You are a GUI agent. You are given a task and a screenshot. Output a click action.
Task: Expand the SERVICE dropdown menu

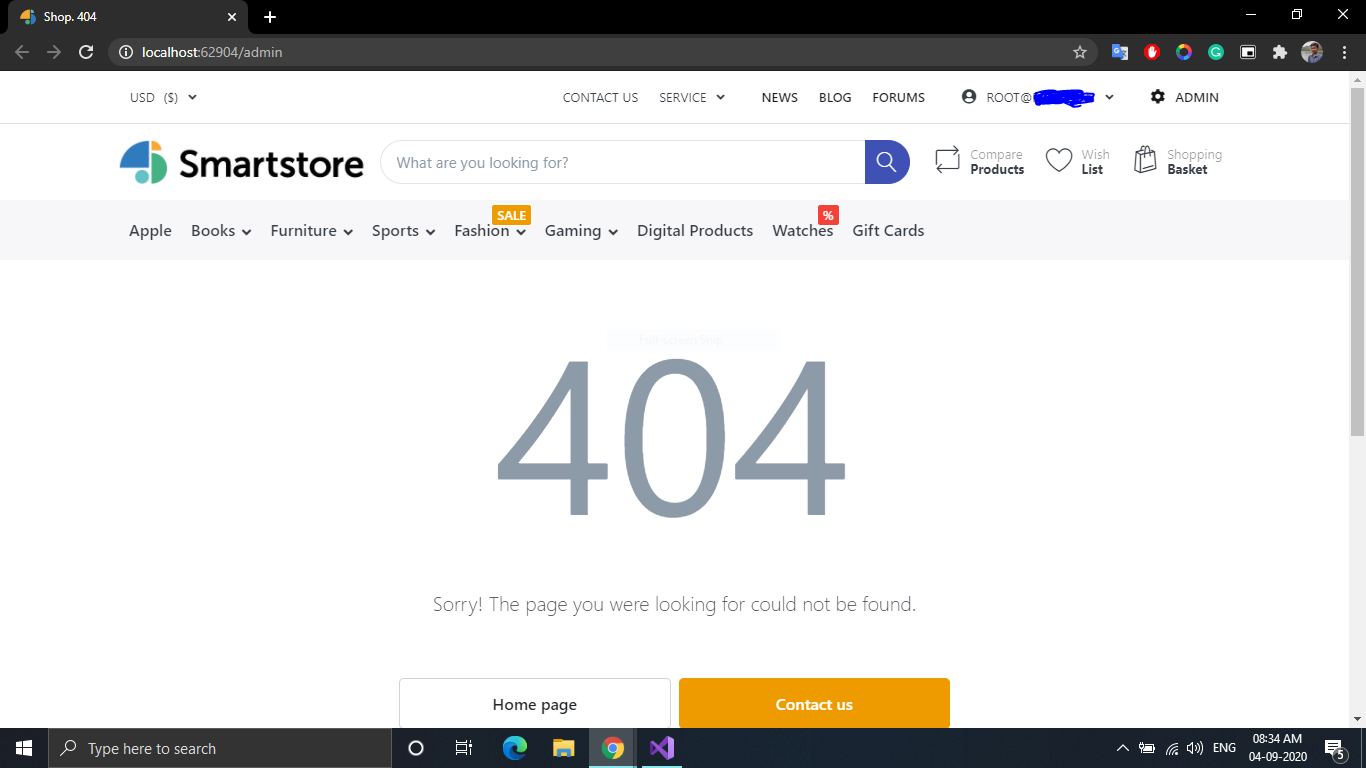pyautogui.click(x=692, y=97)
